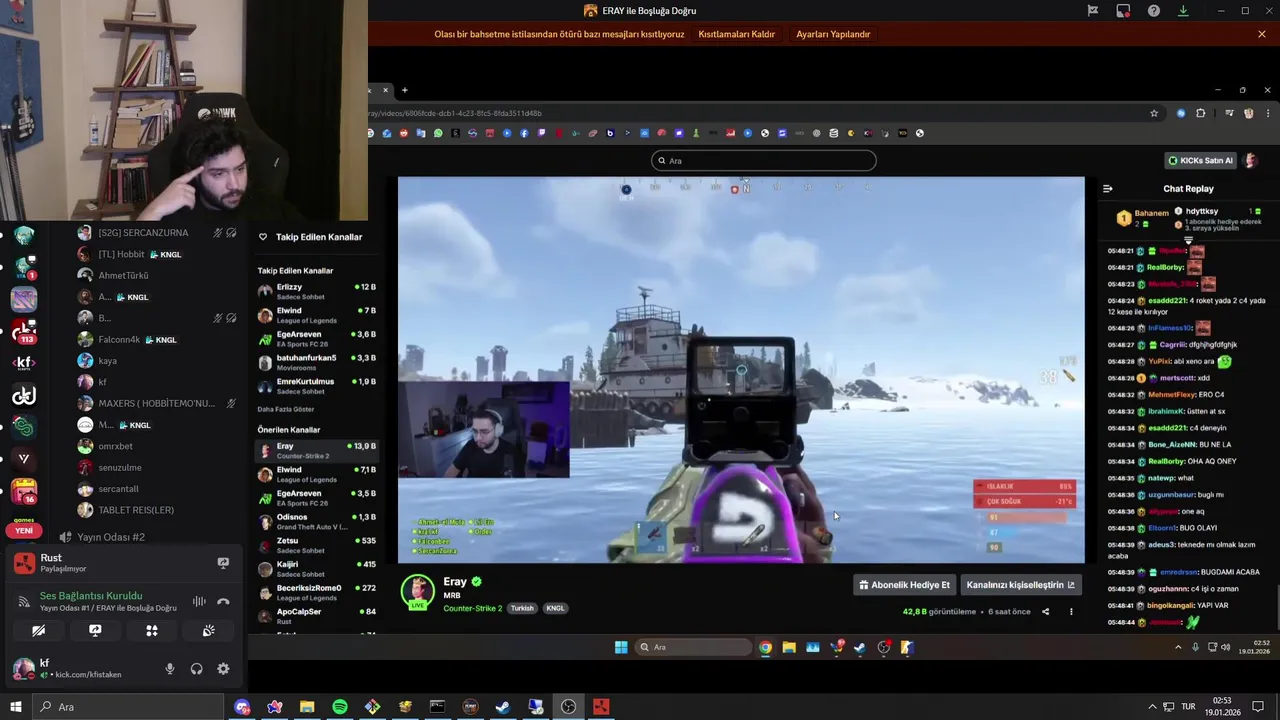This screenshot has height=720, width=1280.
Task: Open the server icon with badge 113
Action: click(x=24, y=331)
